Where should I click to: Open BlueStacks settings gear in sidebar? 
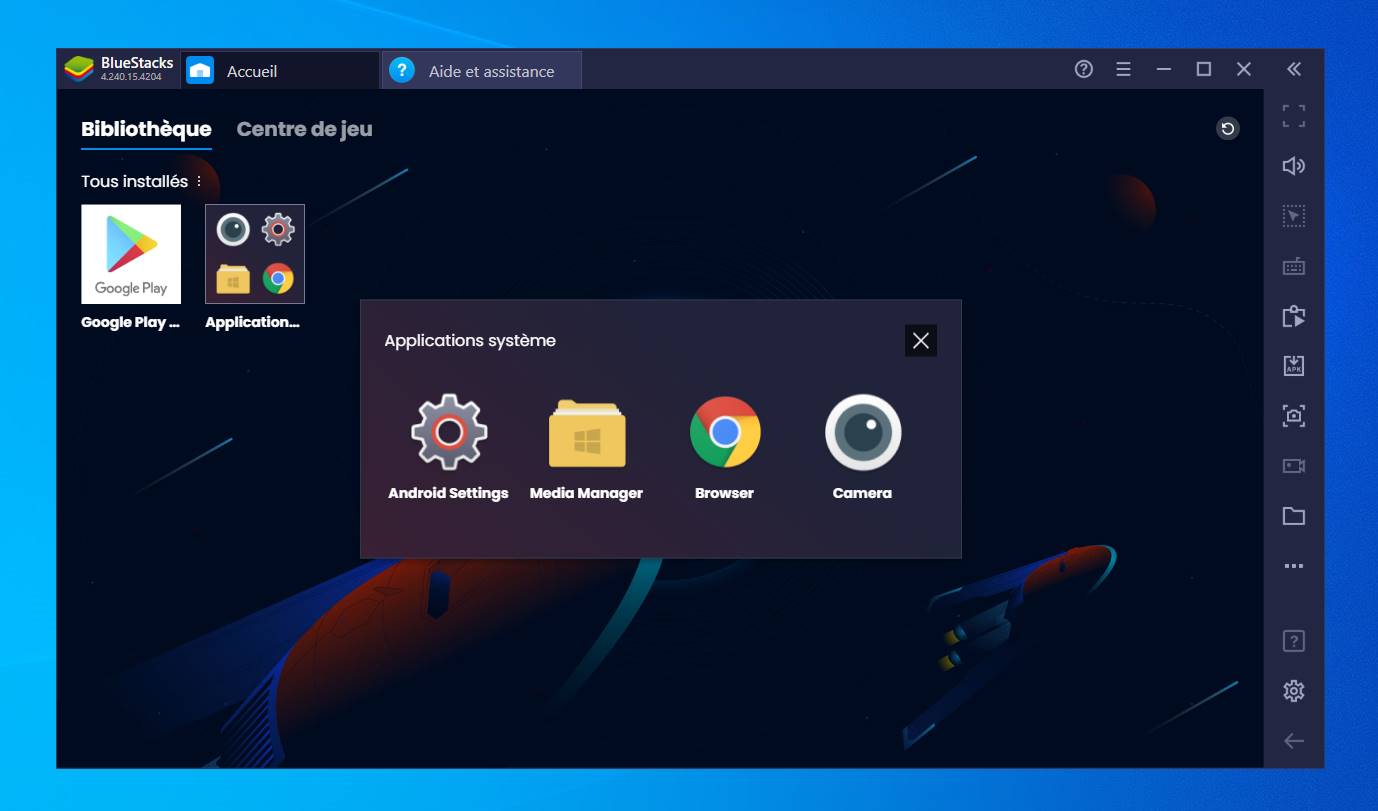point(1294,691)
